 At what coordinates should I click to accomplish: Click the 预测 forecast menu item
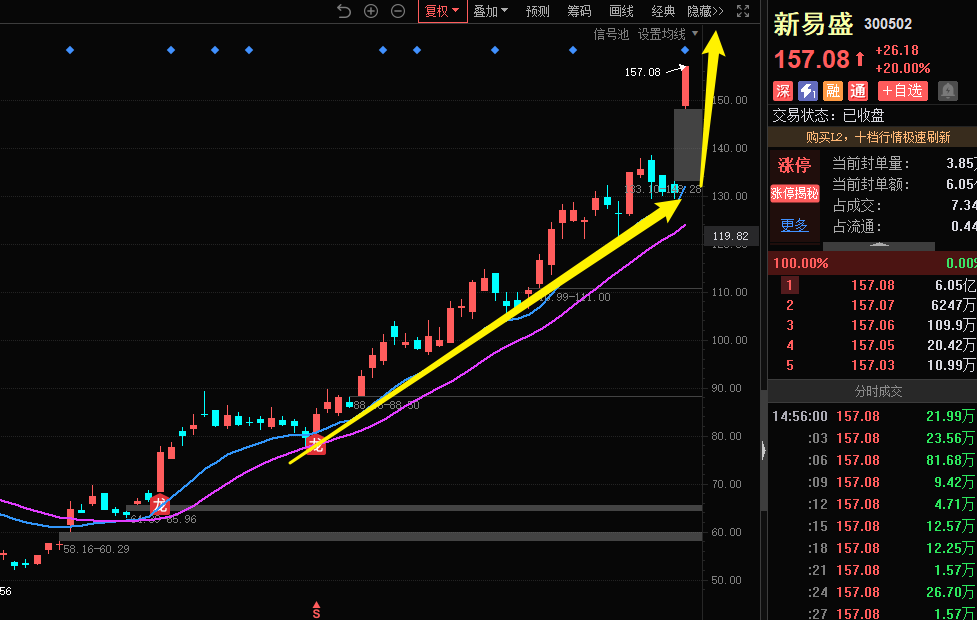(537, 11)
